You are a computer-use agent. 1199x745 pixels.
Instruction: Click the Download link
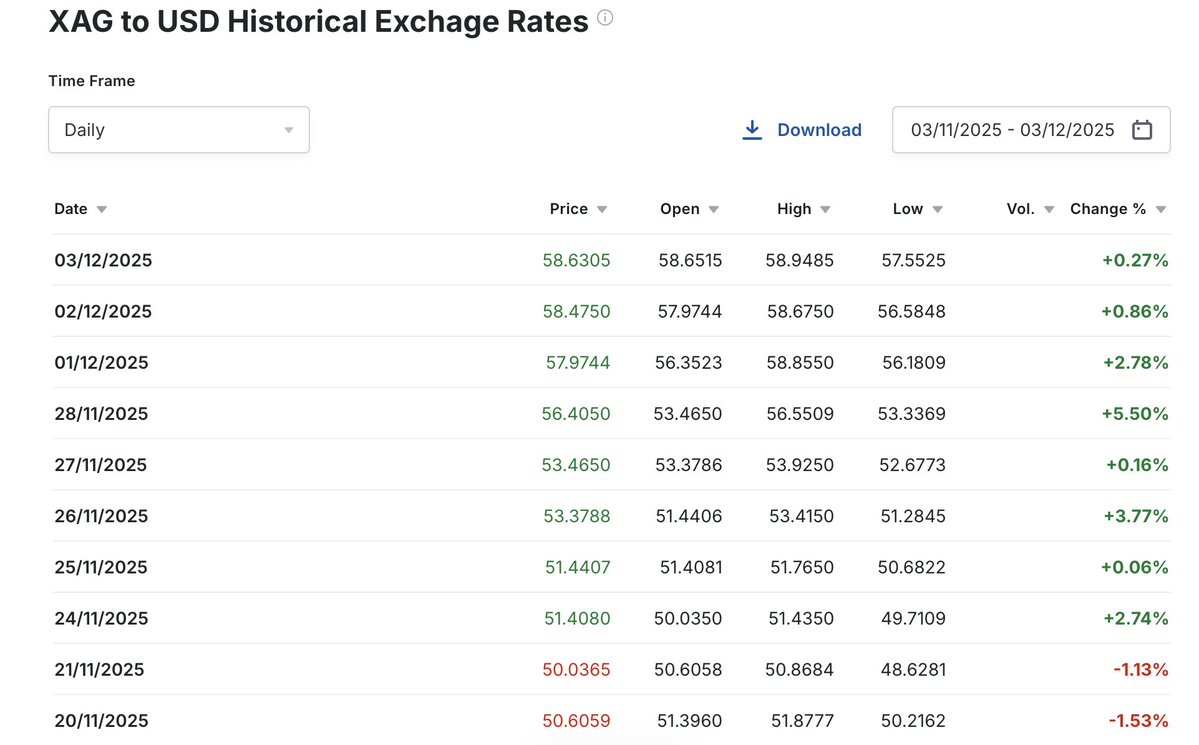(x=819, y=130)
